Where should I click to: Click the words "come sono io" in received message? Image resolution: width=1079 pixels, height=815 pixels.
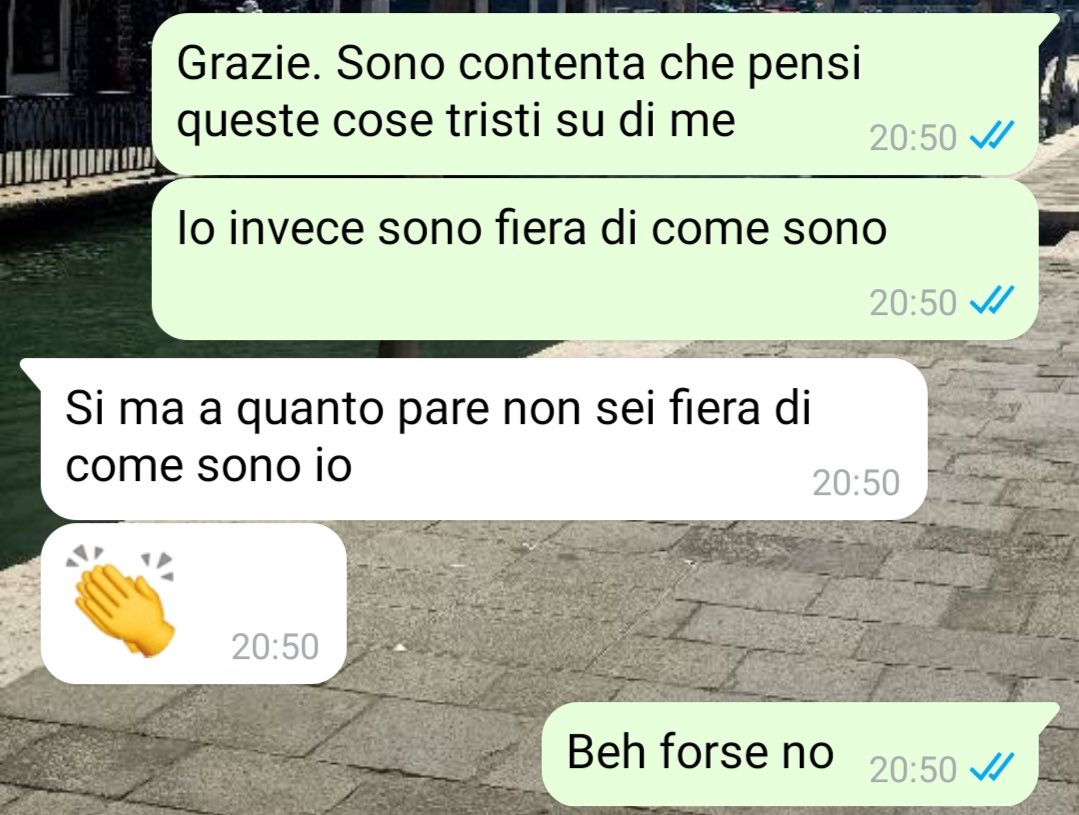(x=209, y=466)
